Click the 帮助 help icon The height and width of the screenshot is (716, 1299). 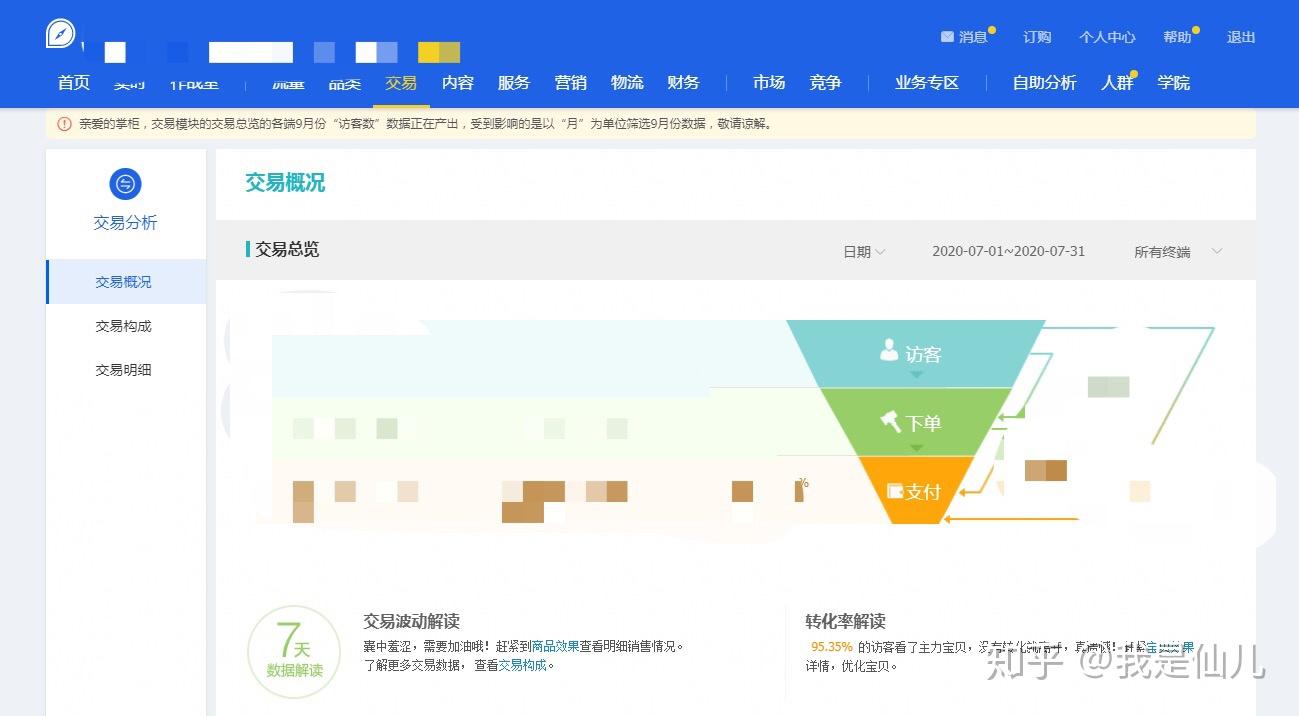(1178, 37)
